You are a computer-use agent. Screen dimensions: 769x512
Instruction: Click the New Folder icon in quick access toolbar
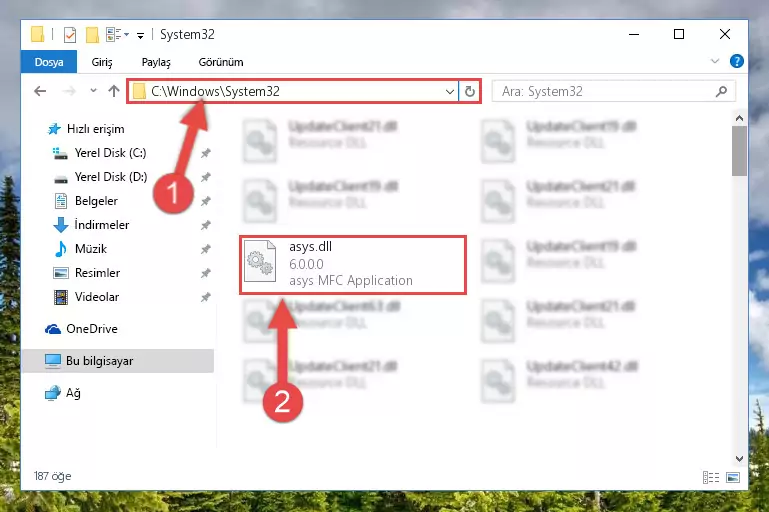pos(92,35)
